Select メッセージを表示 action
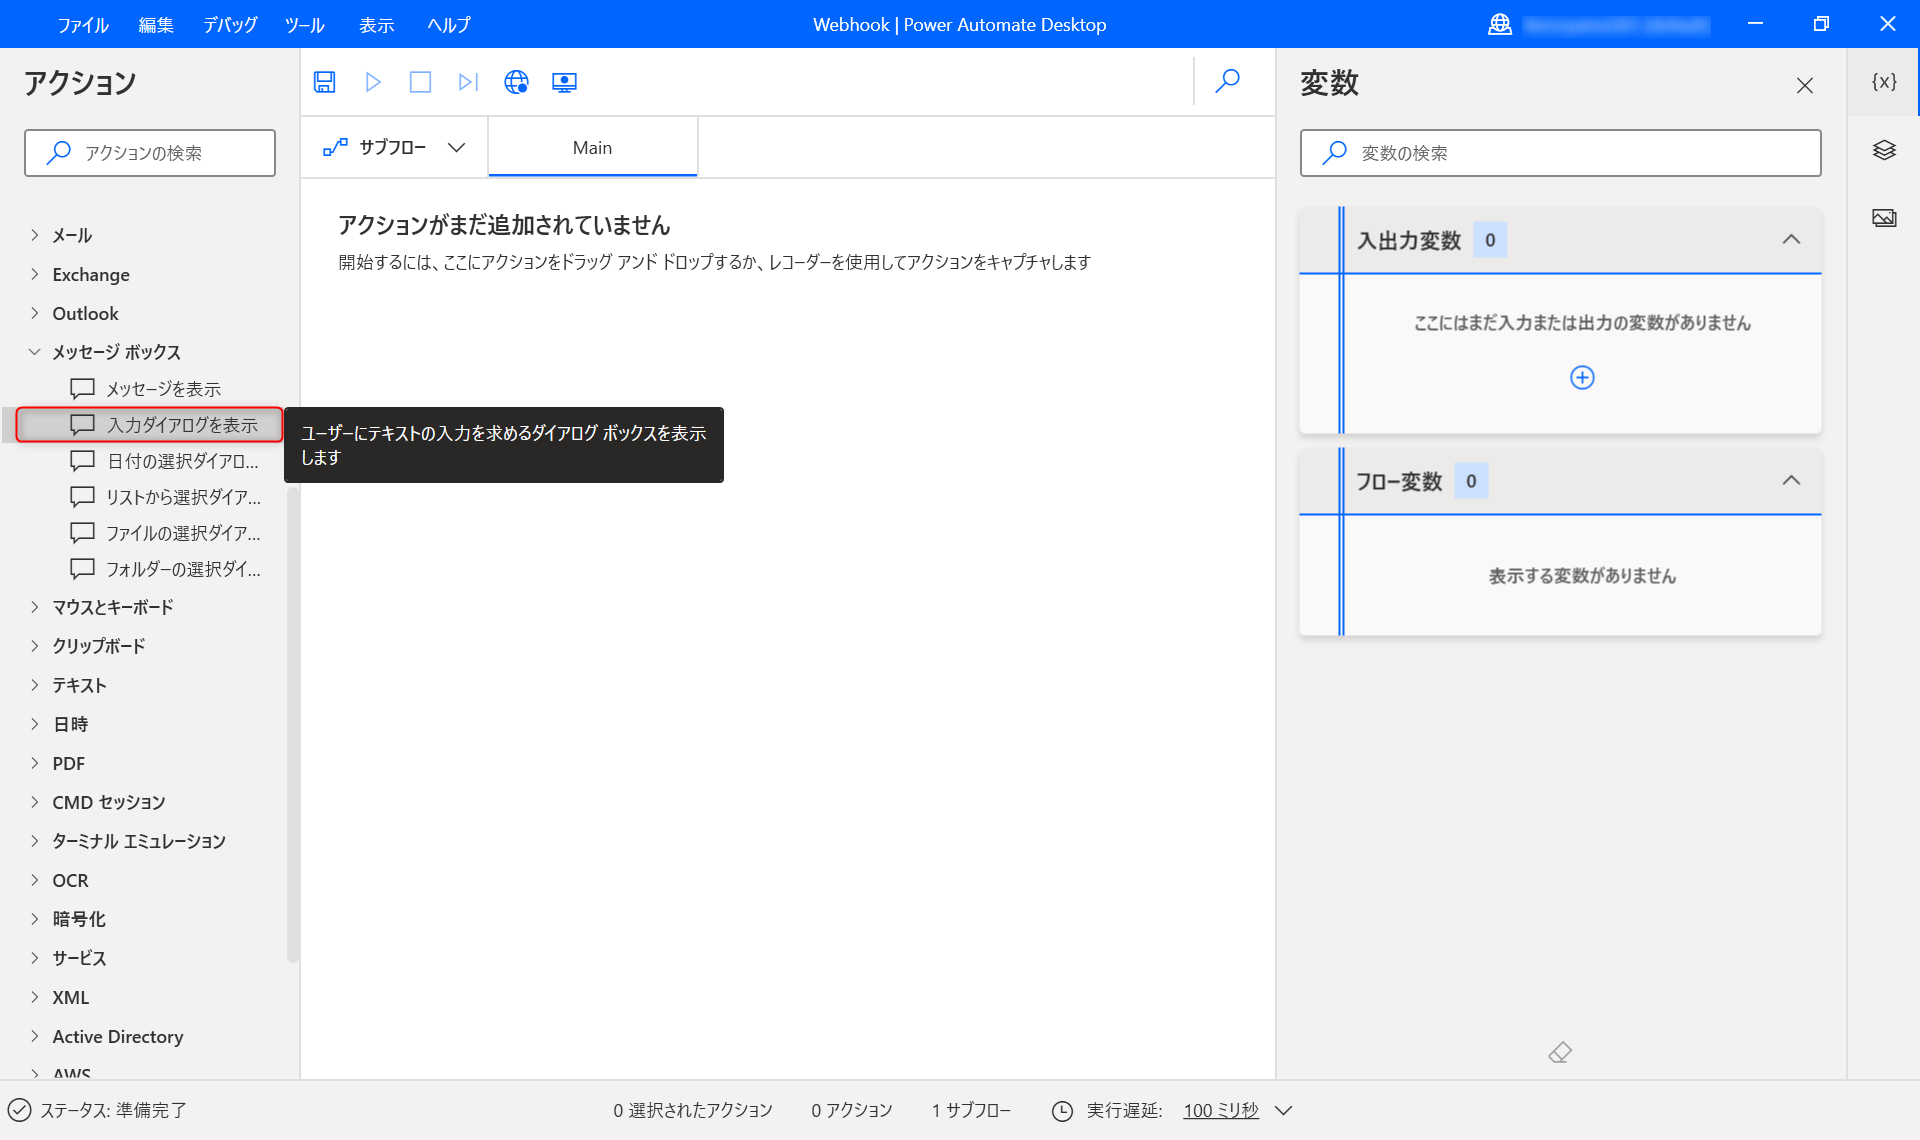Screen dimensions: 1920x1140 click(x=163, y=389)
